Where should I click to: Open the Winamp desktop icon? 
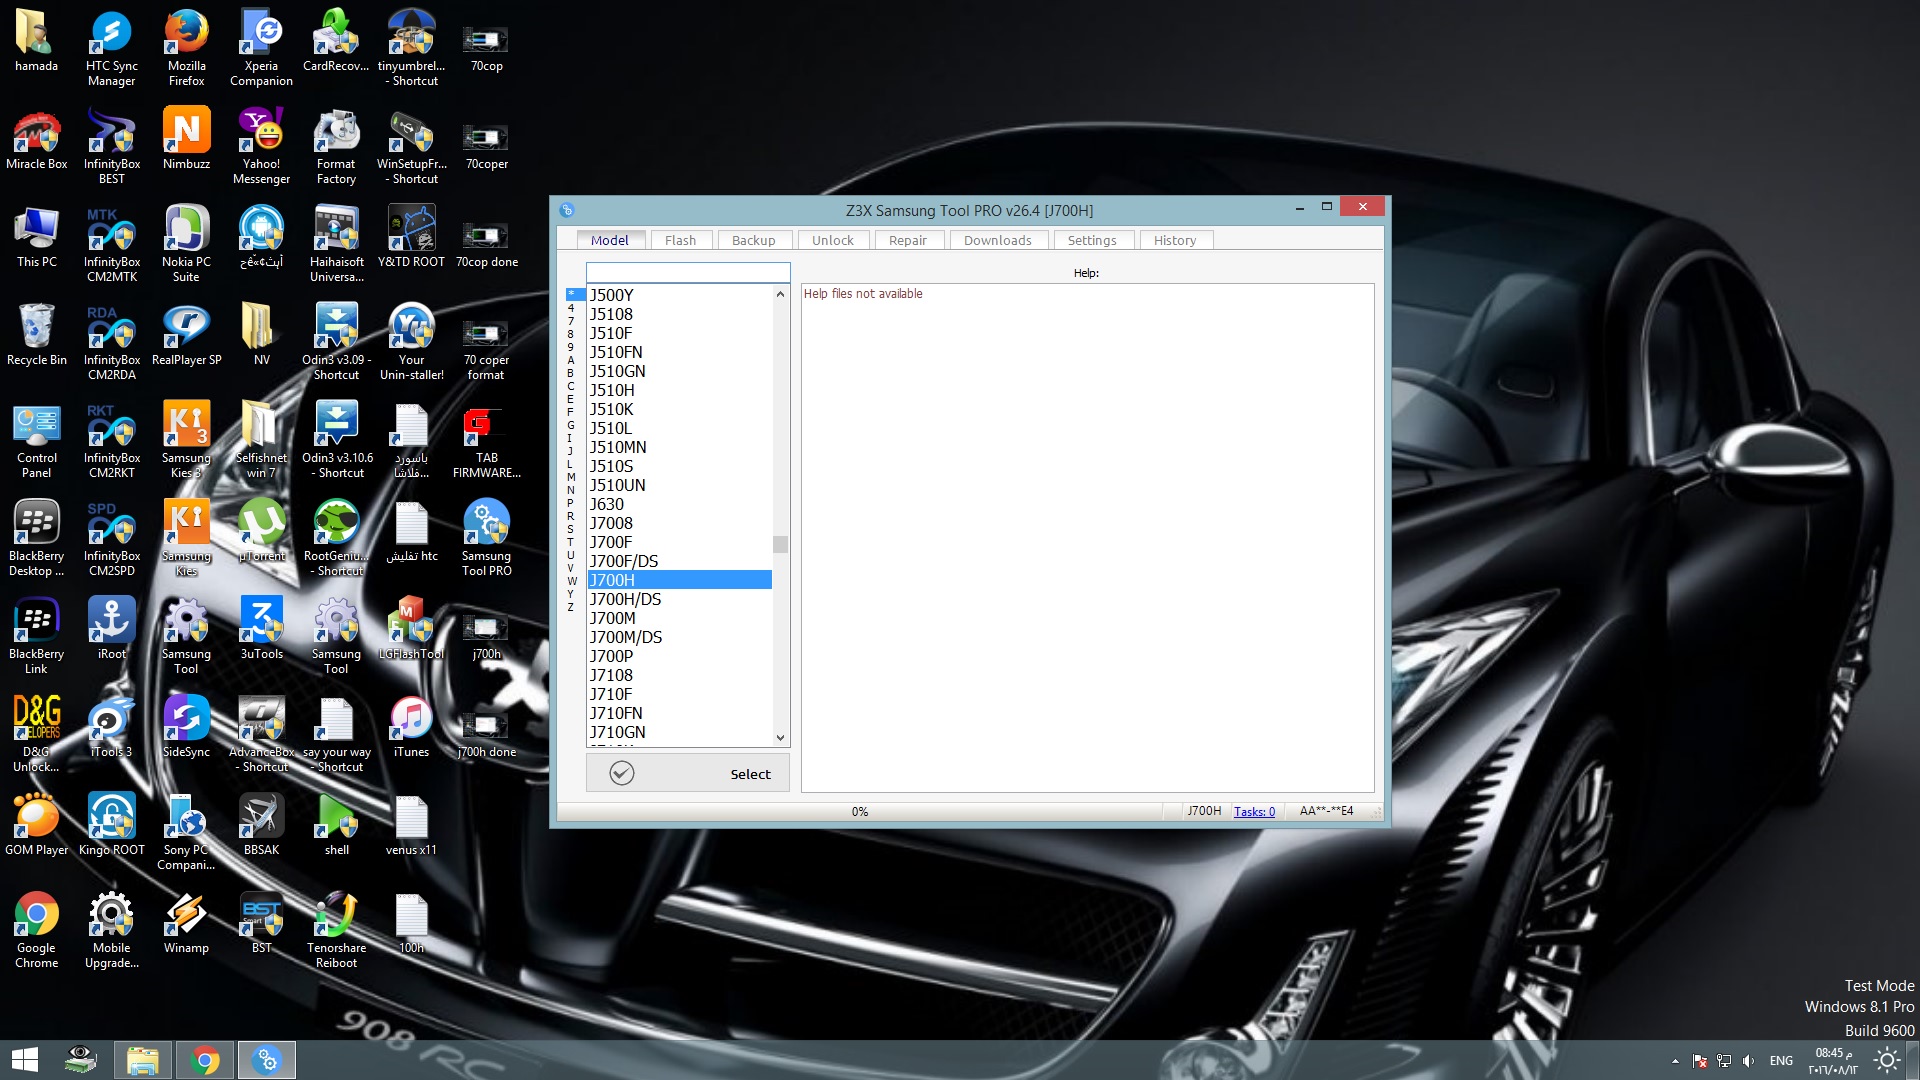(x=186, y=923)
